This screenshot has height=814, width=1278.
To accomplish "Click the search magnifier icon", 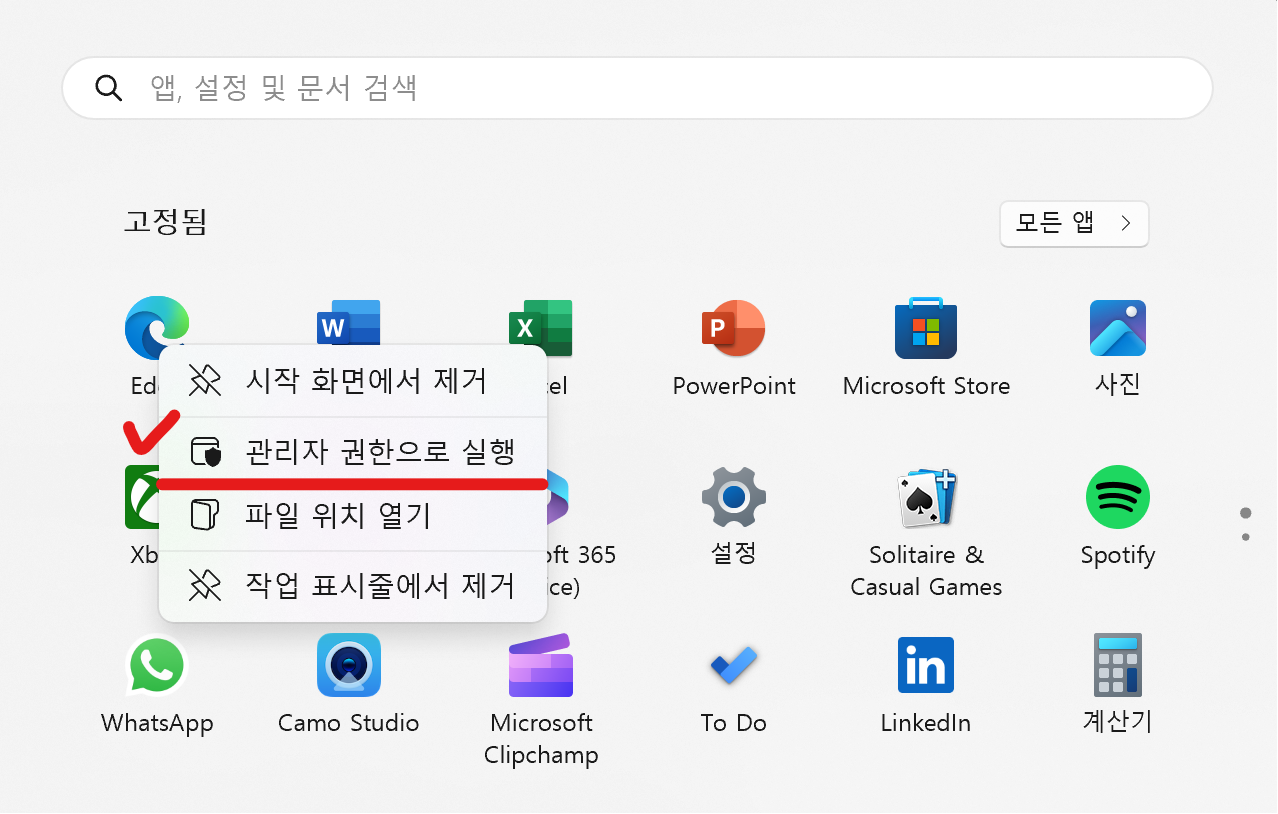I will coord(108,87).
